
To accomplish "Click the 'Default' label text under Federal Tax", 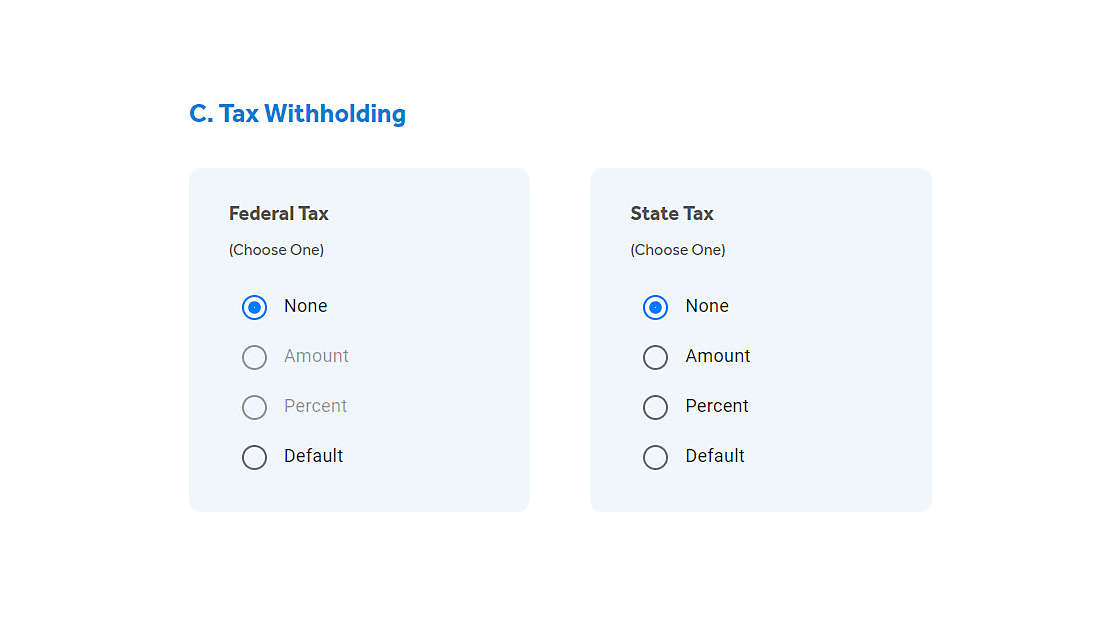I will coord(314,455).
